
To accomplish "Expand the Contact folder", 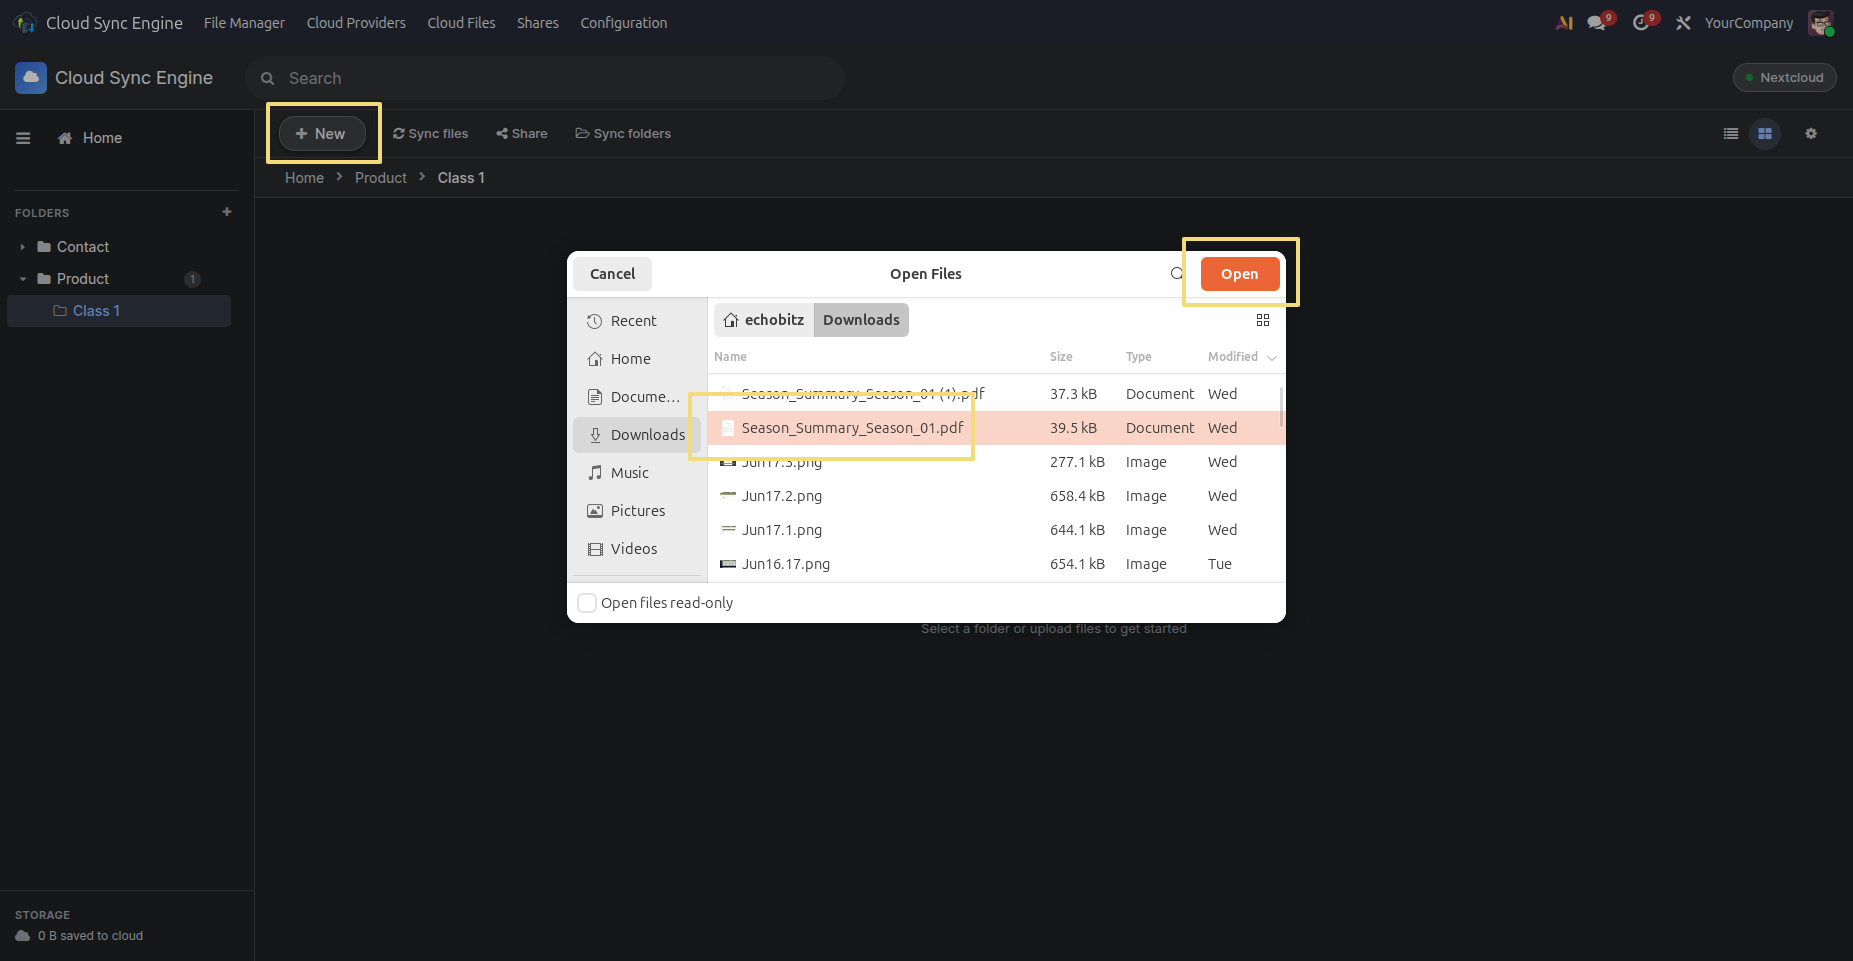I will coord(22,247).
